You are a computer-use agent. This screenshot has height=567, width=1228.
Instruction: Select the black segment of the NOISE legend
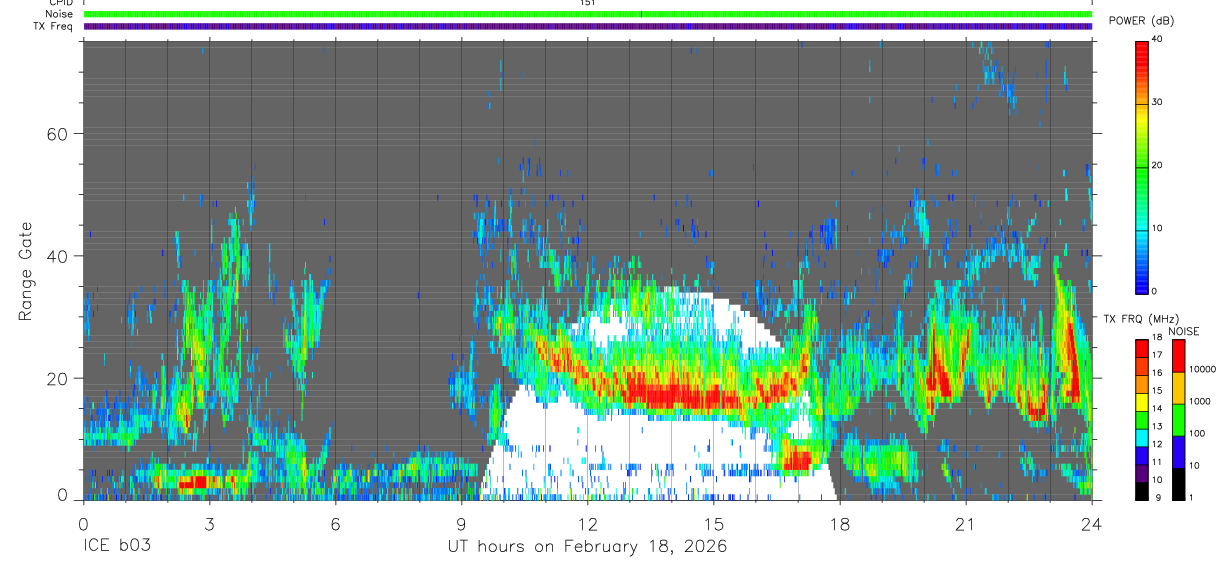tap(1177, 483)
